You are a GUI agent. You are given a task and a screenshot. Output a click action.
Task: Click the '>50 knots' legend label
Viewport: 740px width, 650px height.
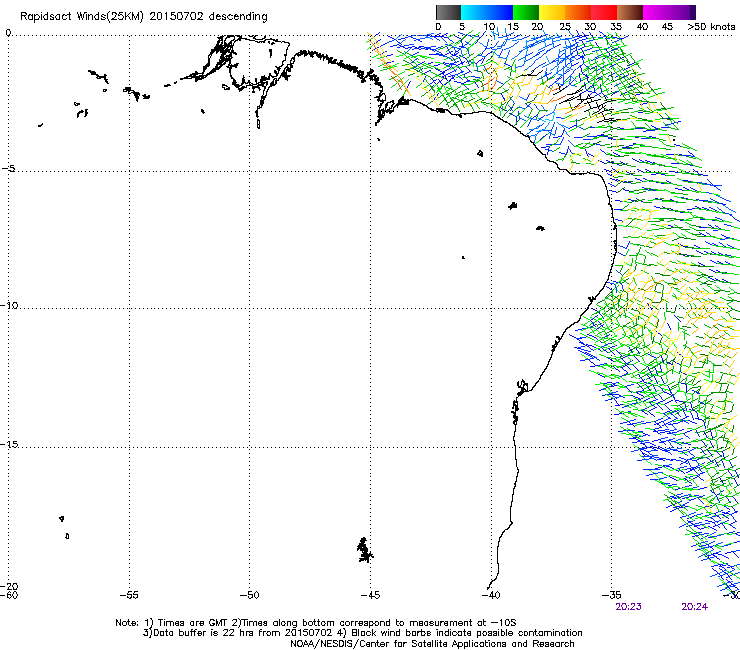711,26
